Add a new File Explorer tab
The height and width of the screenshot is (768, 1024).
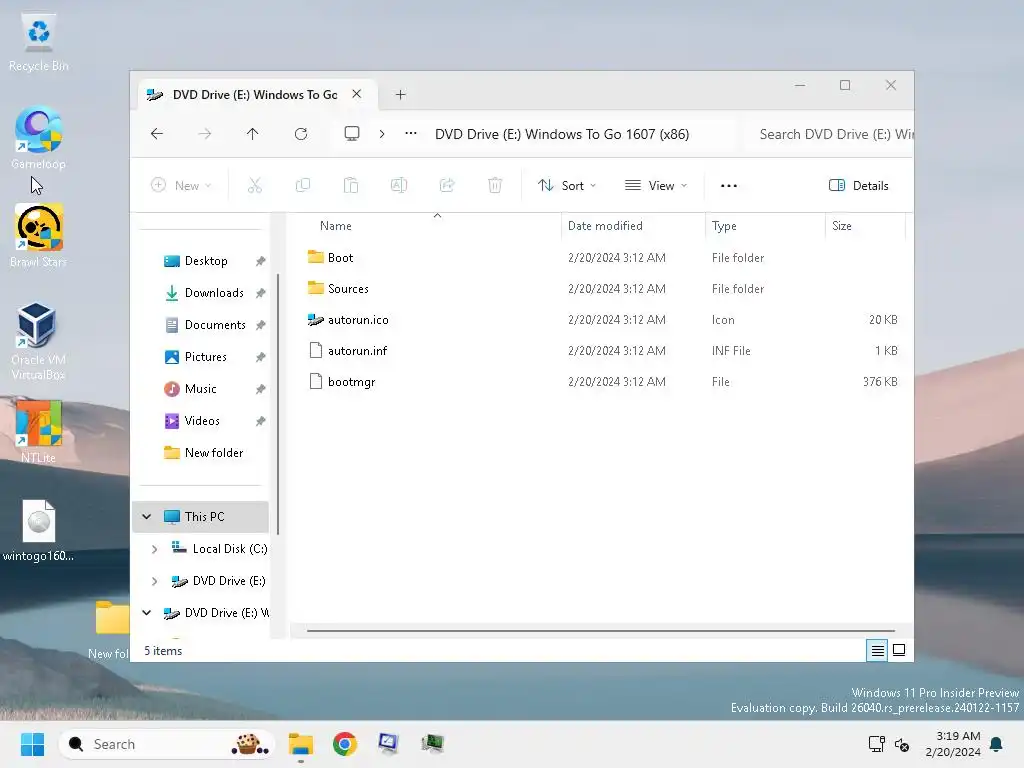tap(400, 95)
